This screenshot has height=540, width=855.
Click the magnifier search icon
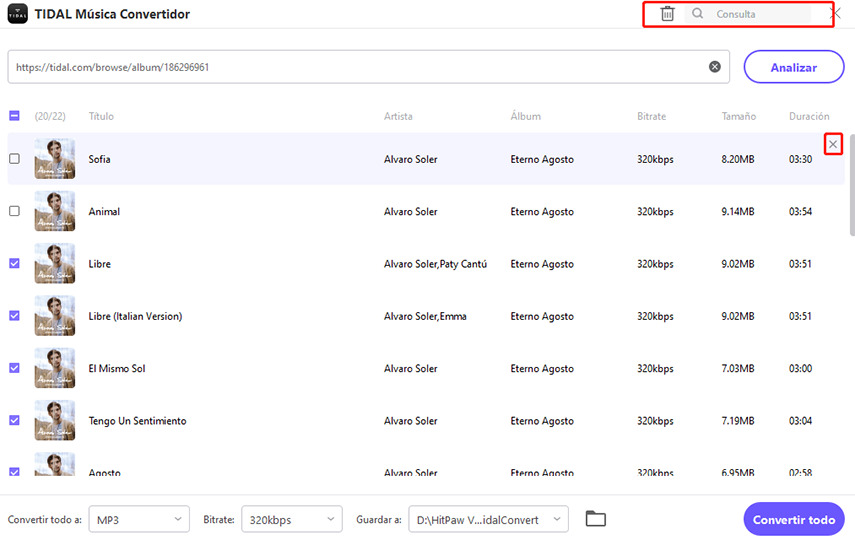point(697,14)
